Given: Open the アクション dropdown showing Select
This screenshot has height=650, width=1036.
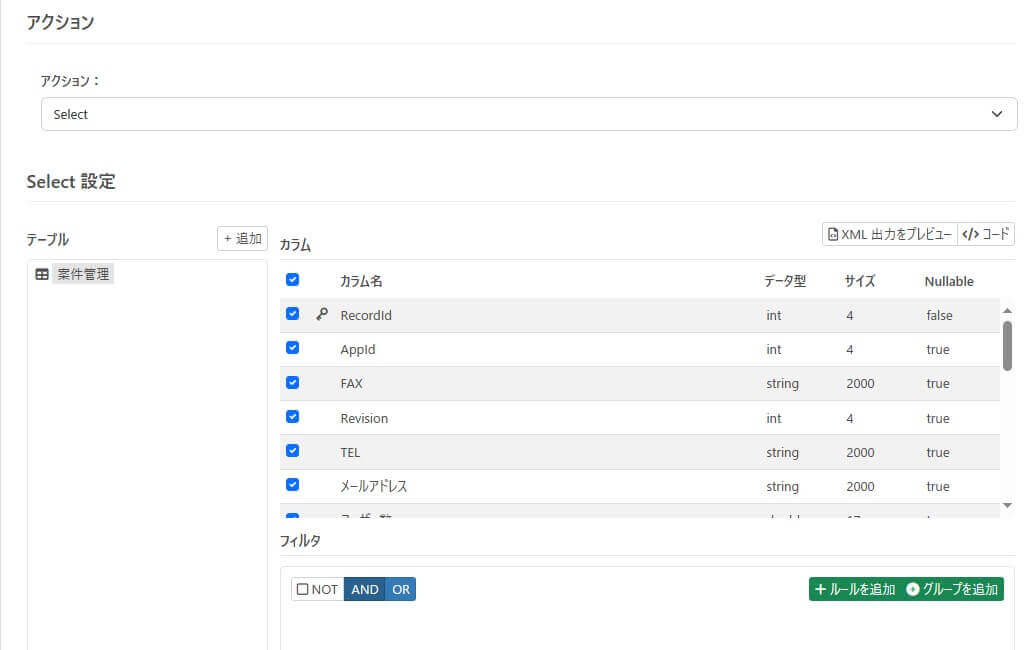Looking at the screenshot, I should [529, 114].
